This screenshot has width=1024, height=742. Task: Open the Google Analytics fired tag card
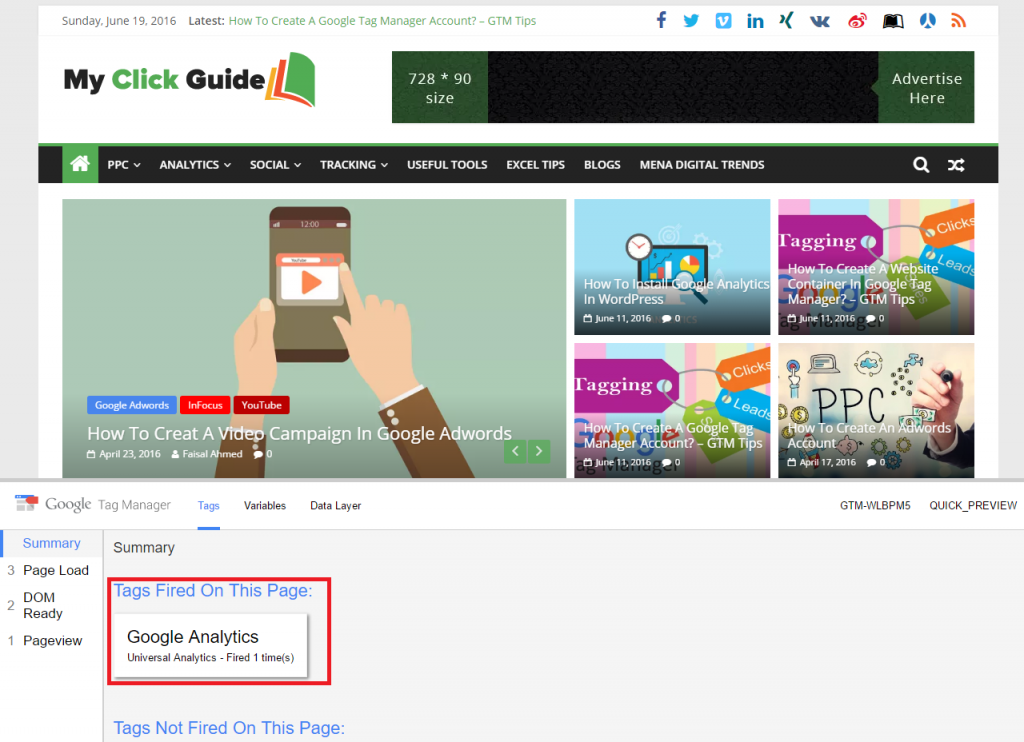click(210, 645)
